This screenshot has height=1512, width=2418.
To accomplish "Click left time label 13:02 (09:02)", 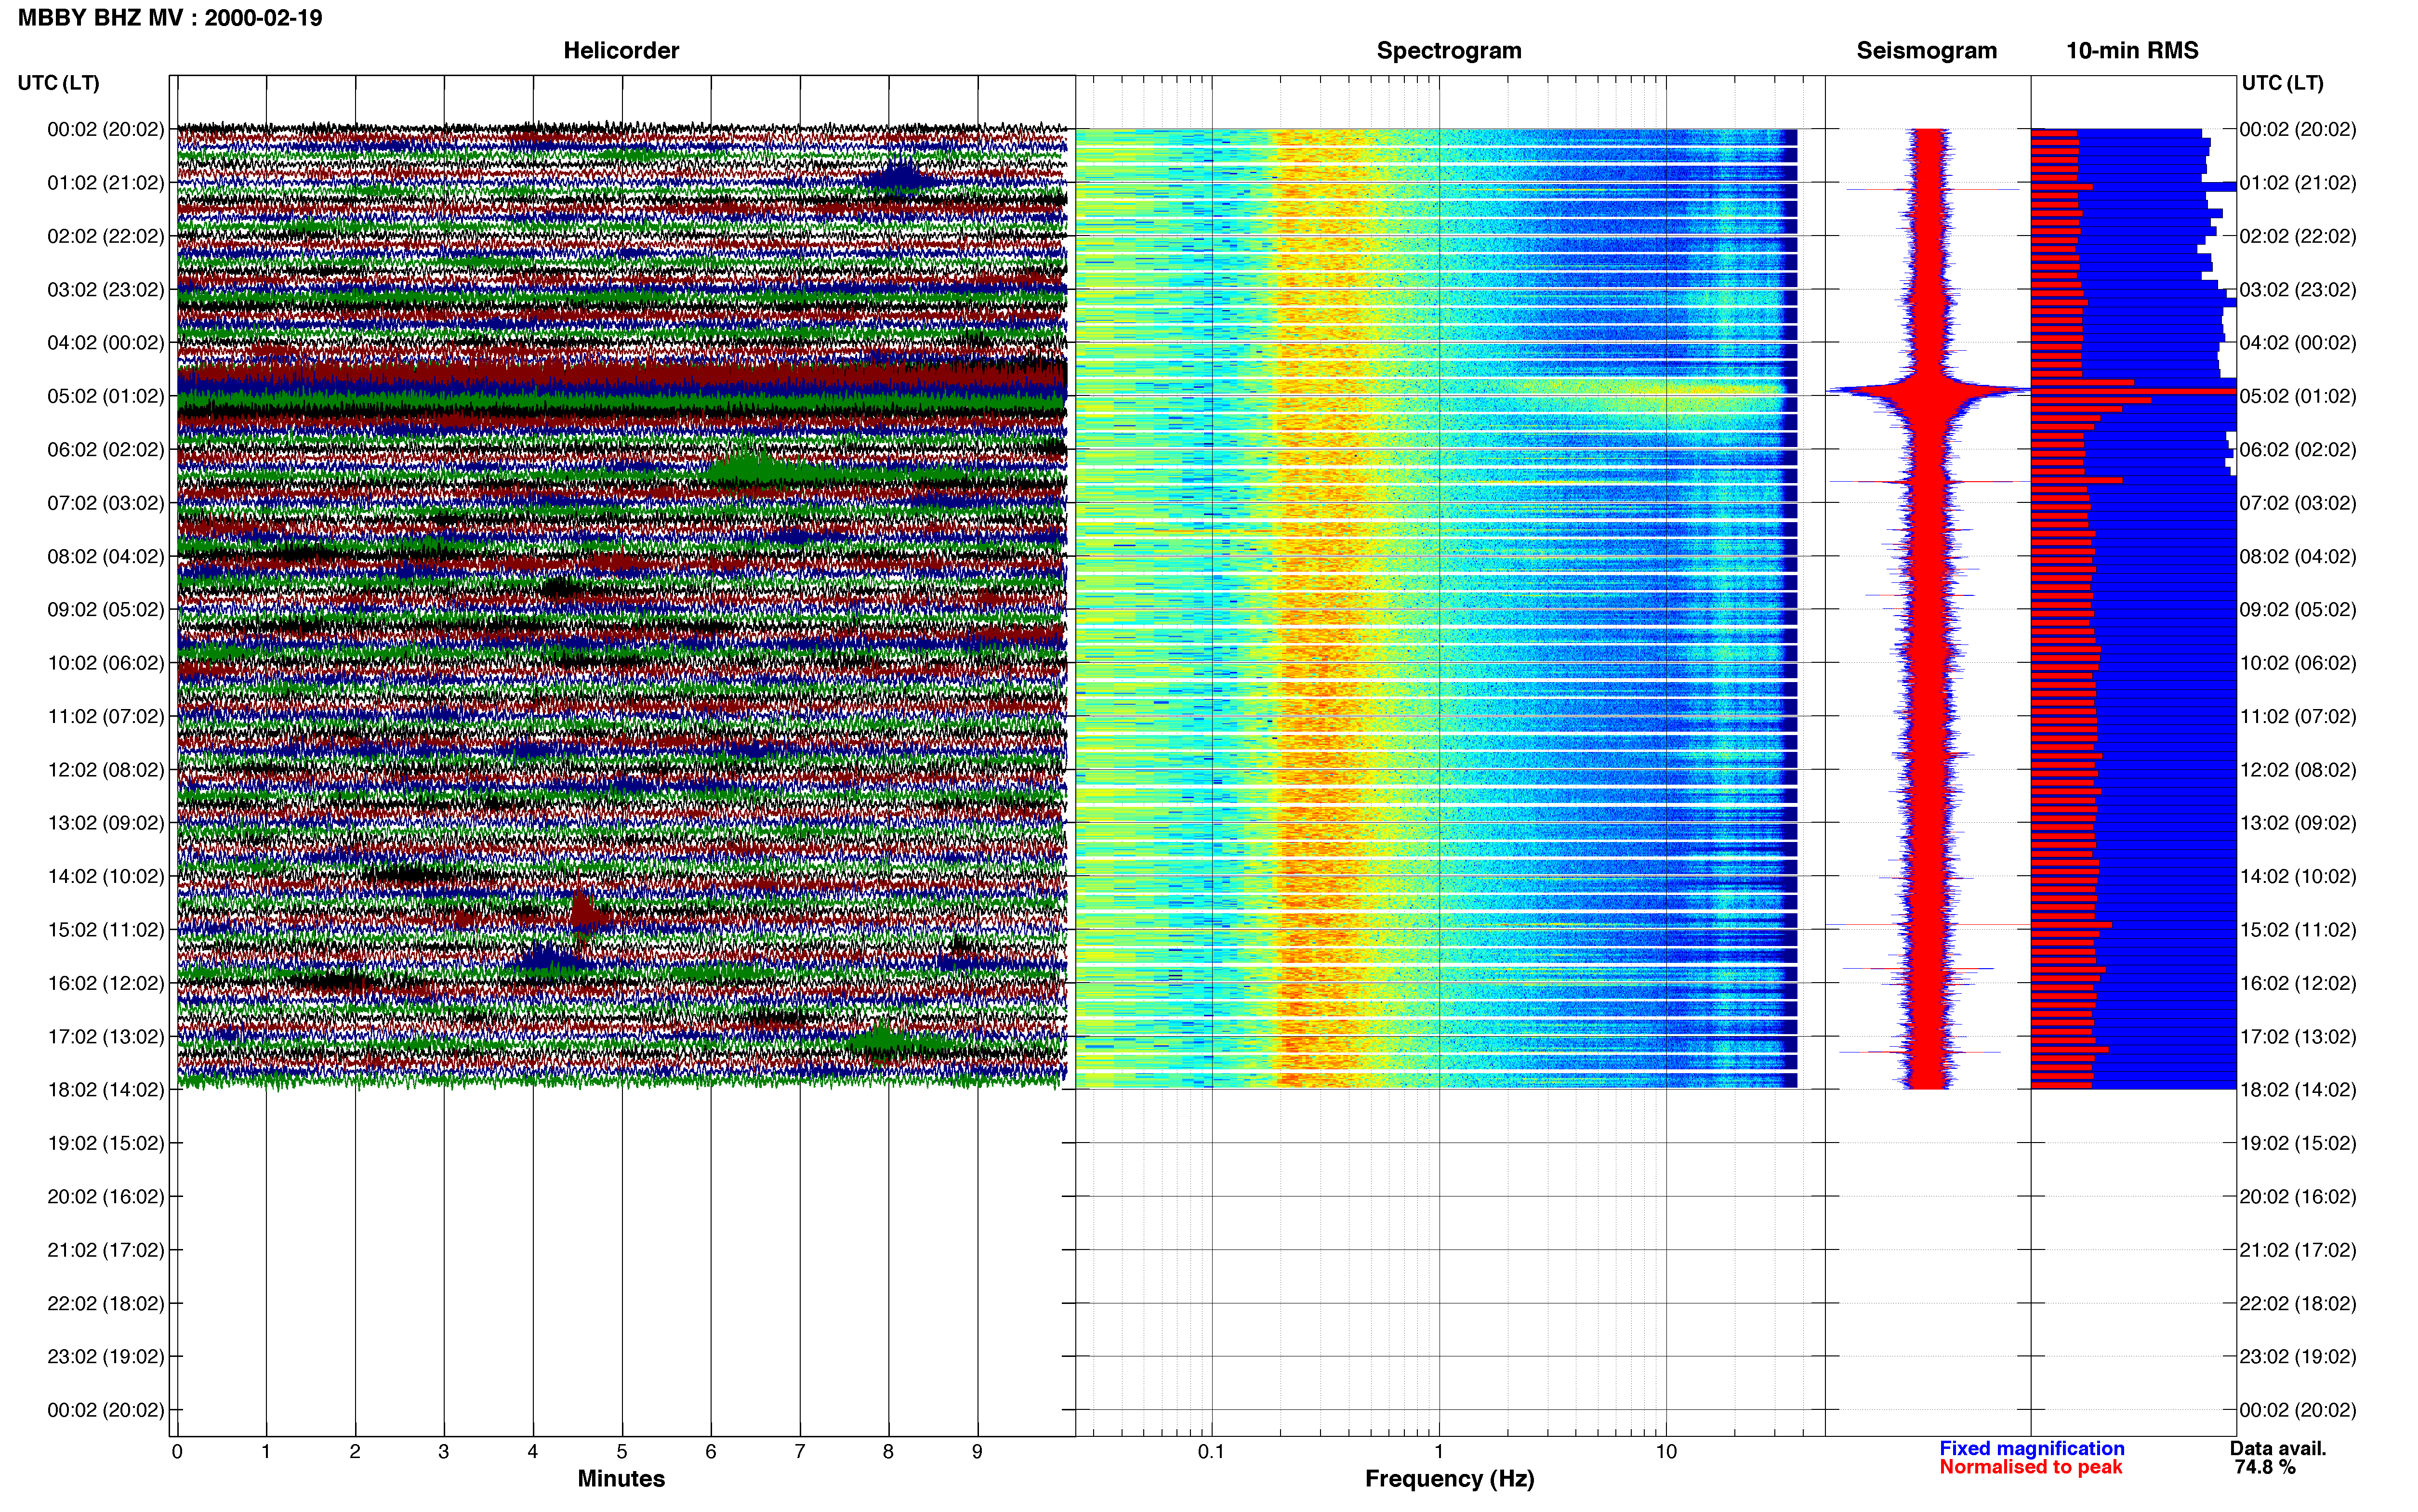I will [x=105, y=823].
